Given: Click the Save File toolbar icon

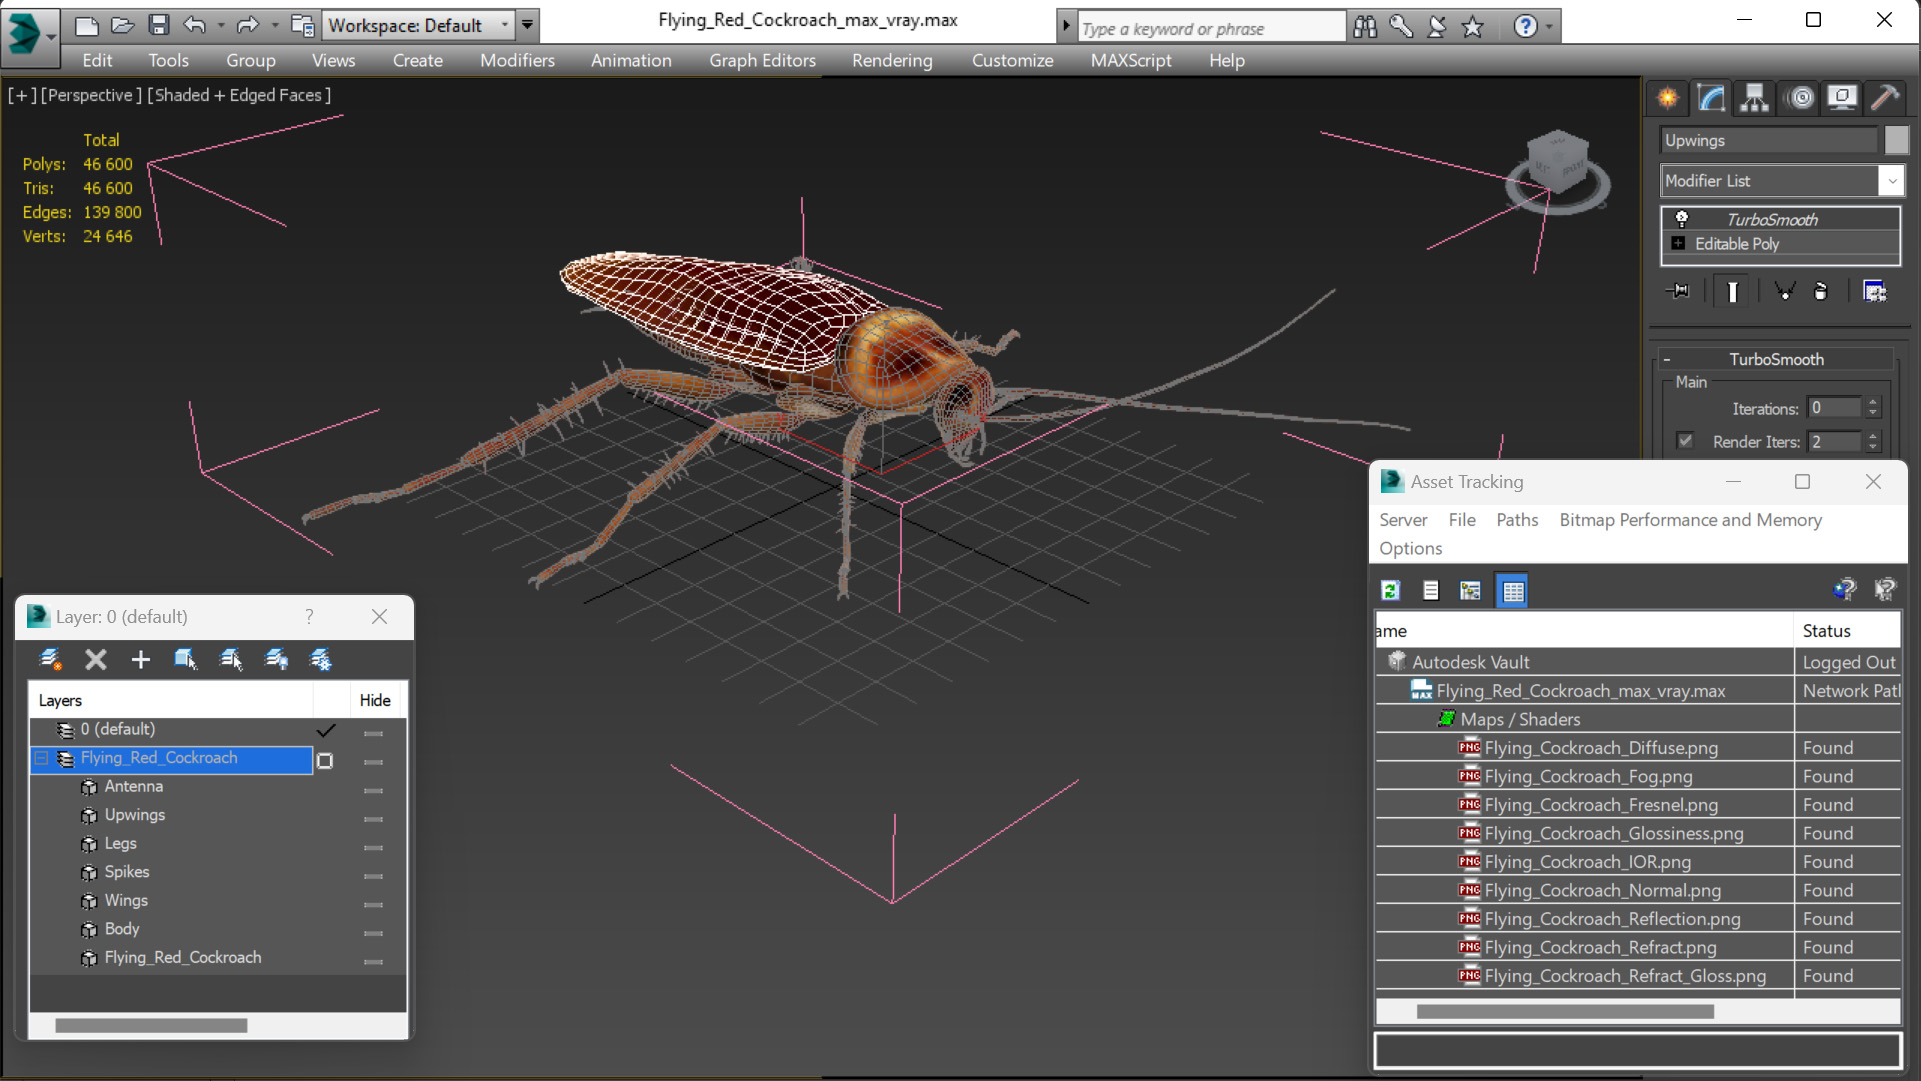Looking at the screenshot, I should pyautogui.click(x=158, y=25).
